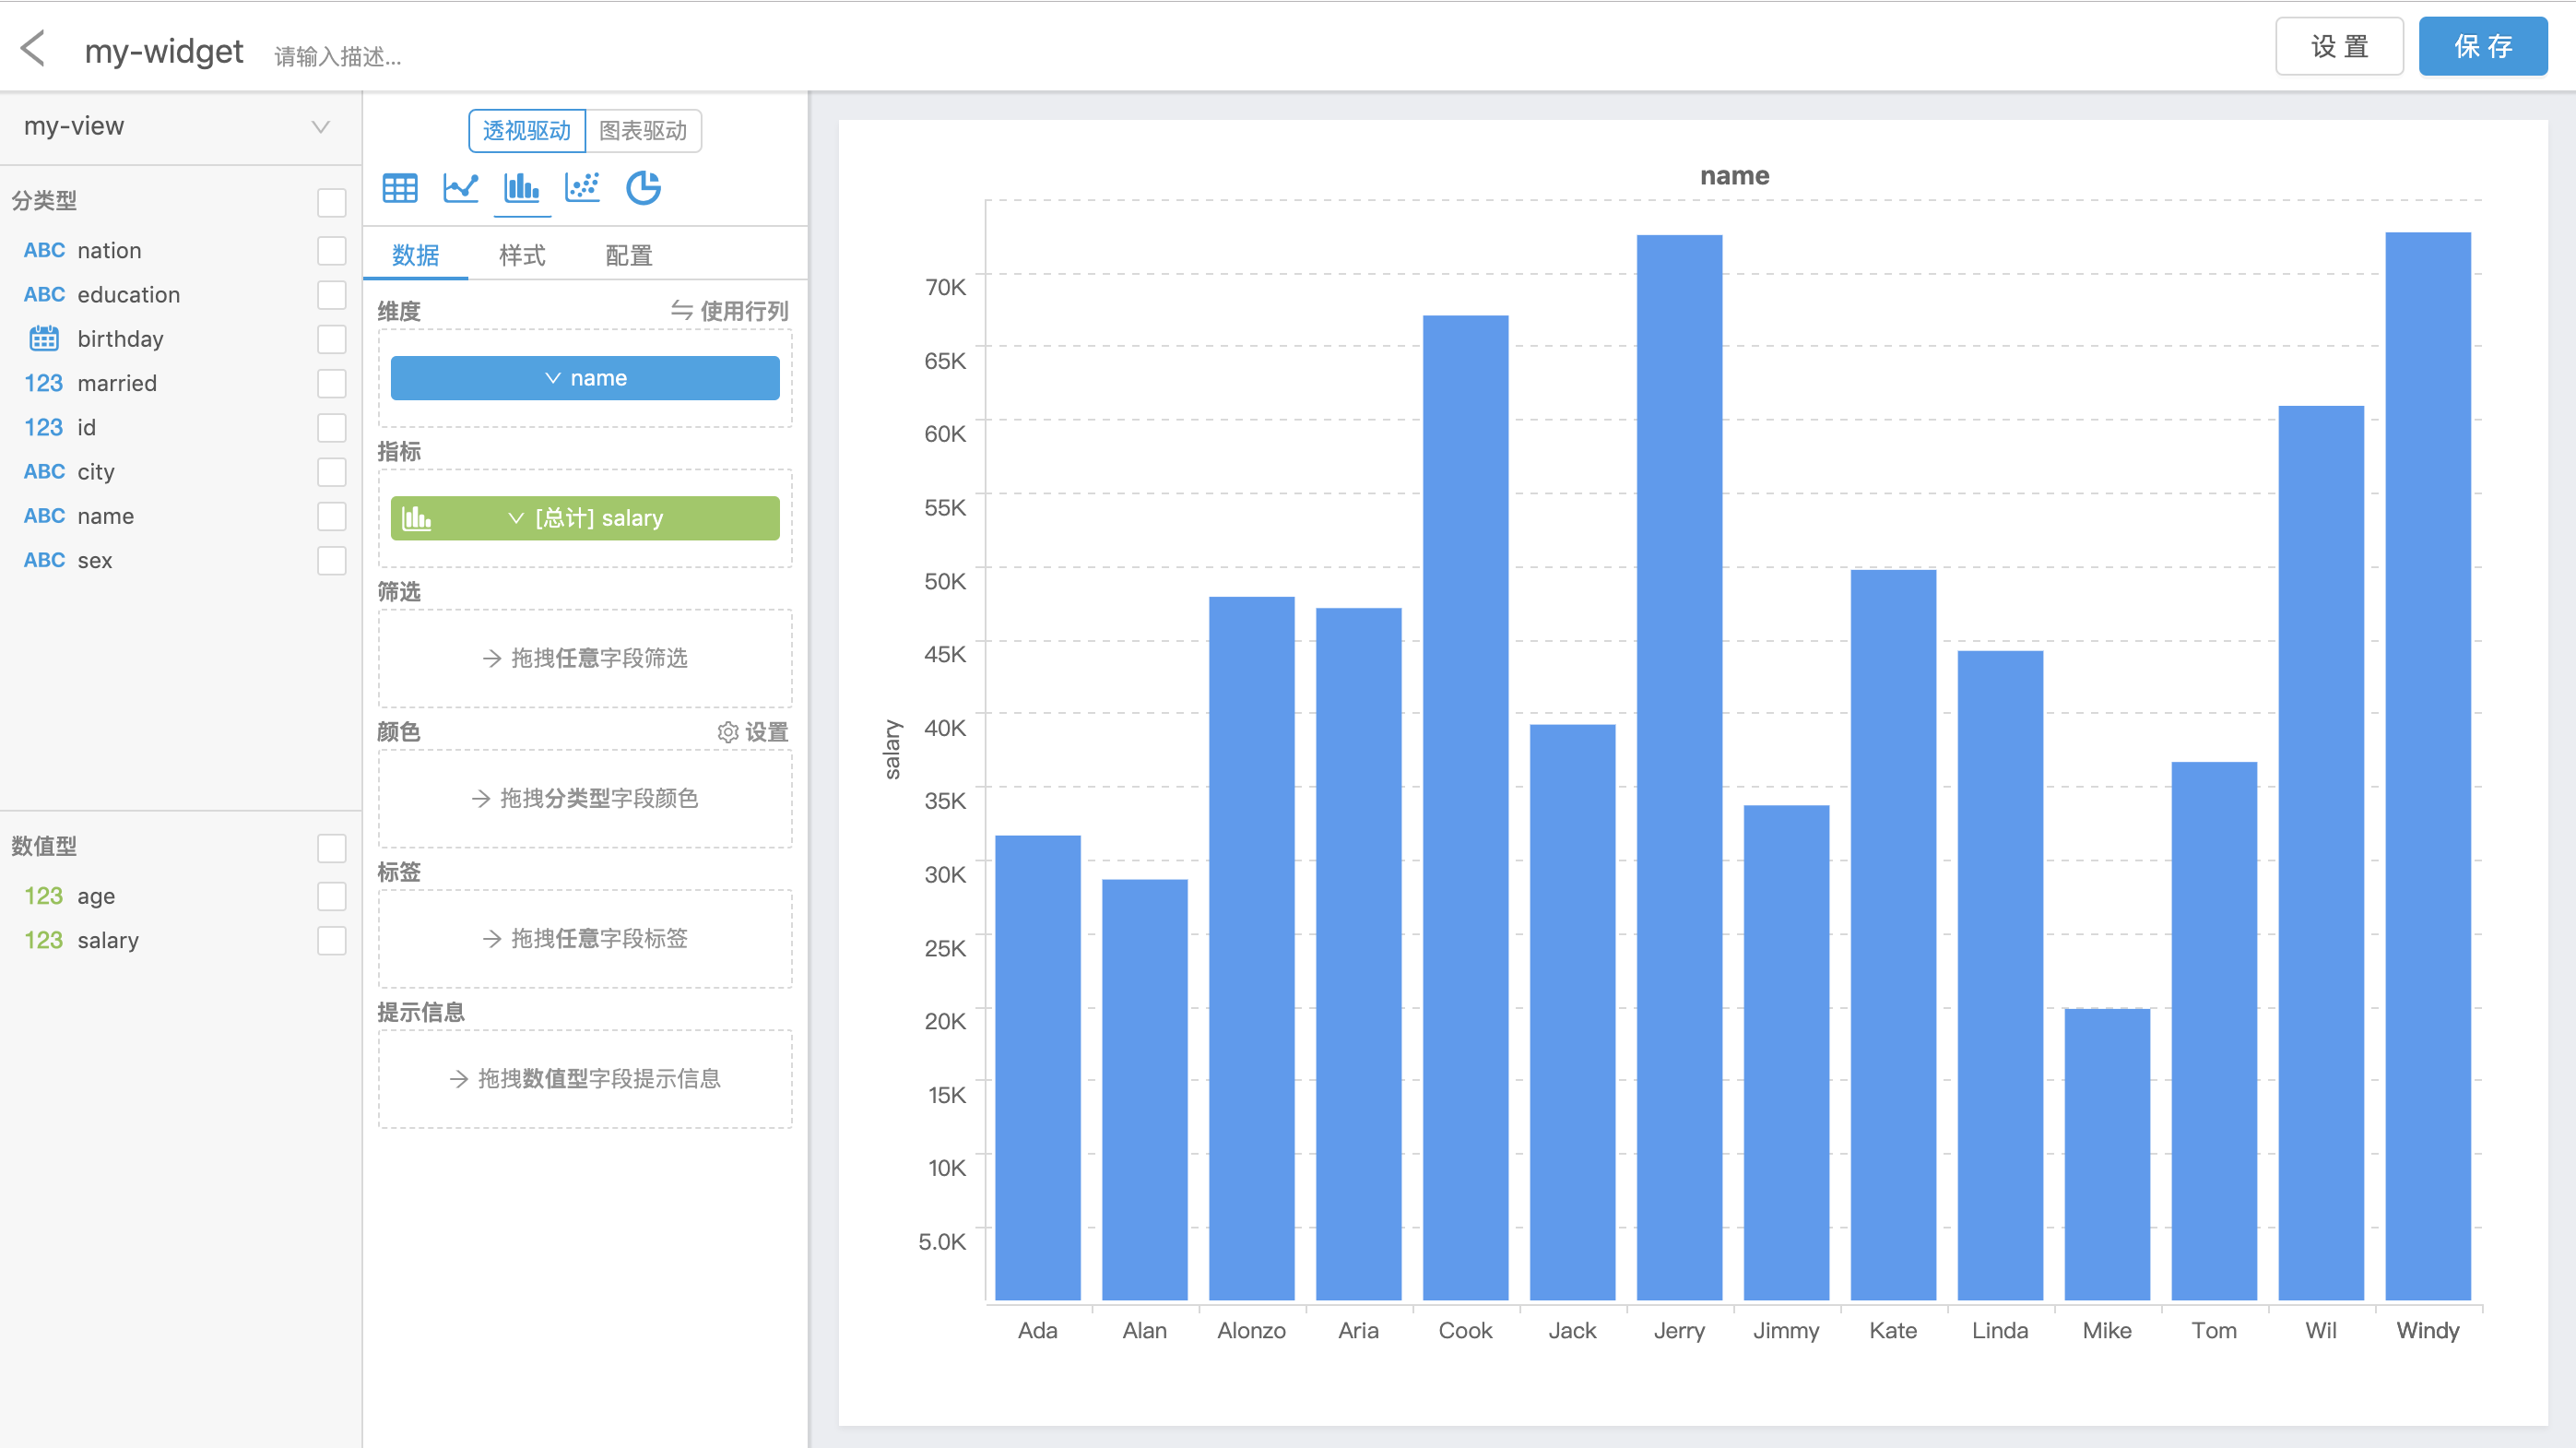Click the 保存 button
The width and height of the screenshot is (2576, 1448).
[x=2482, y=46]
